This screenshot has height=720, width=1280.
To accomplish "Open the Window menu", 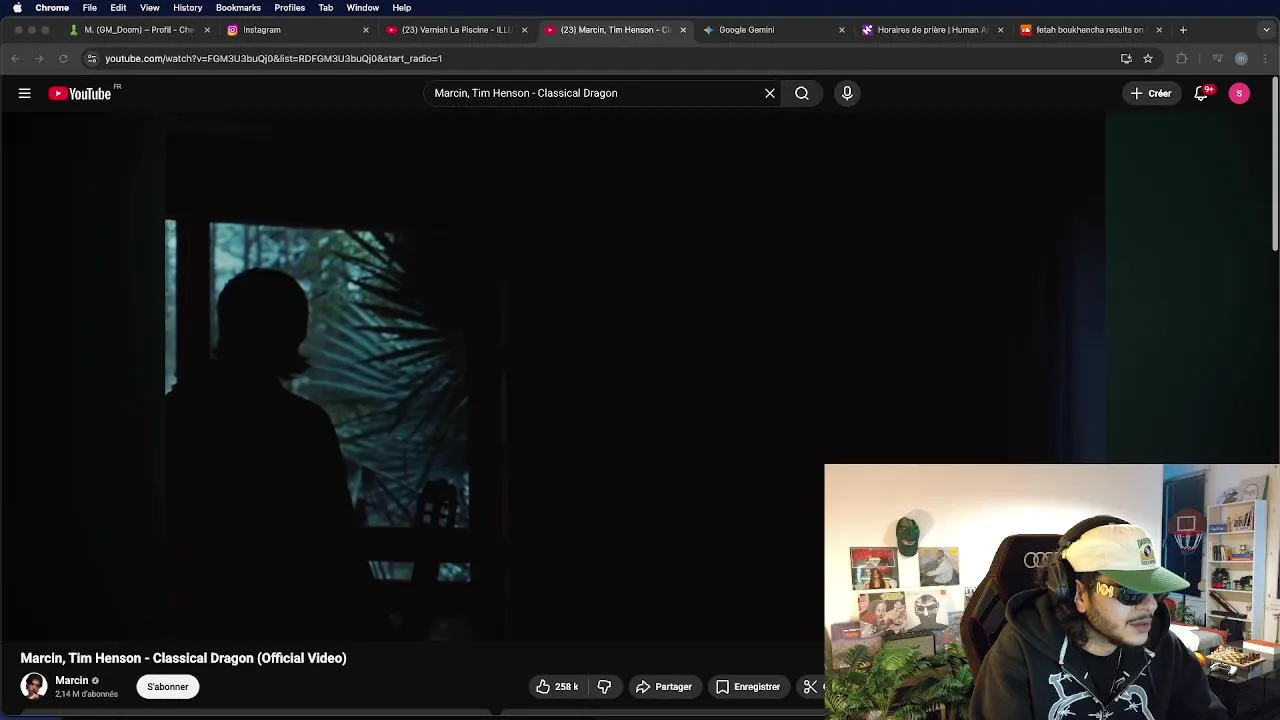I will [x=363, y=8].
